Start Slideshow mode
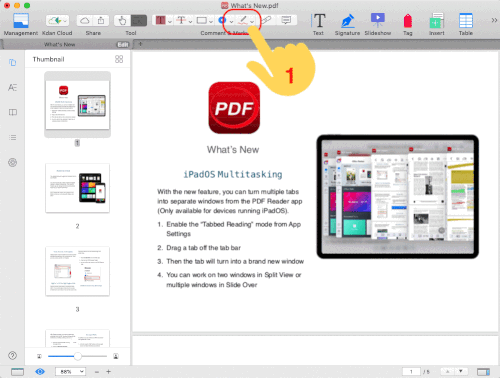This screenshot has width=500, height=378. [x=378, y=21]
